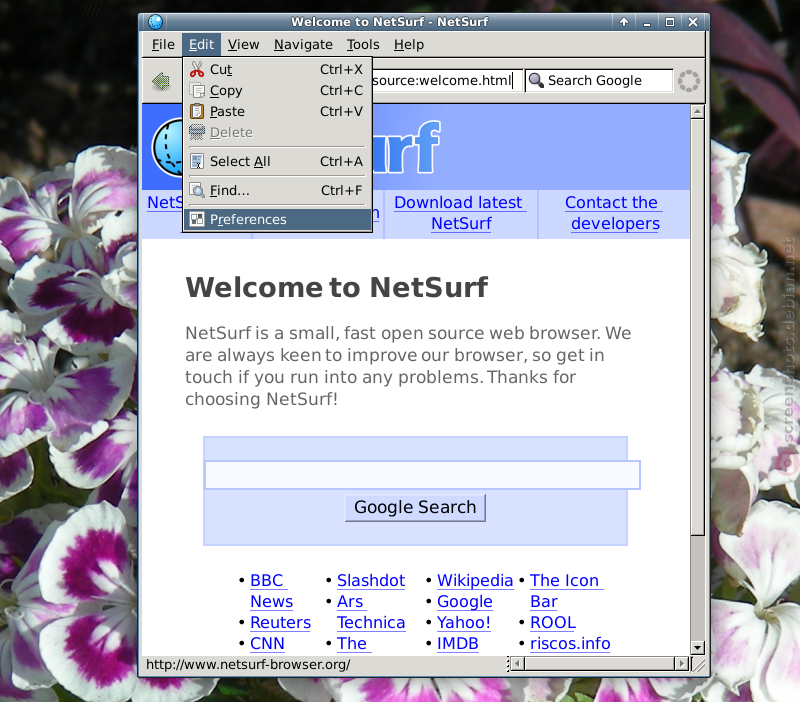Close the NetSurf window
The height and width of the screenshot is (702, 800).
point(693,22)
